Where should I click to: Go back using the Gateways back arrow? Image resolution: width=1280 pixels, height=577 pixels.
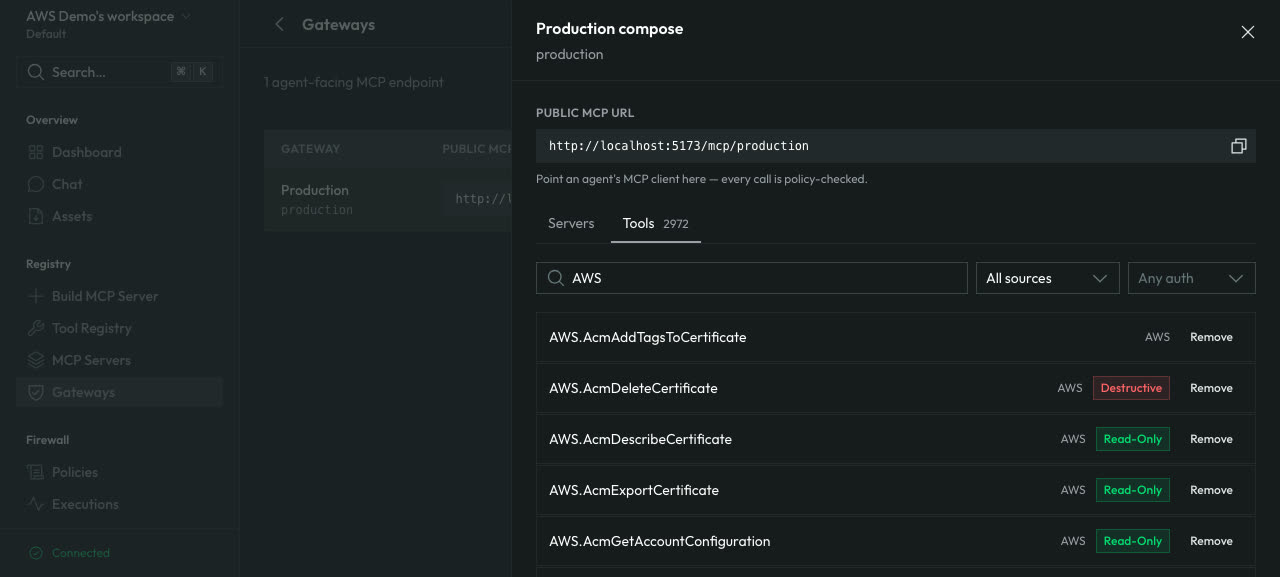pyautogui.click(x=279, y=24)
